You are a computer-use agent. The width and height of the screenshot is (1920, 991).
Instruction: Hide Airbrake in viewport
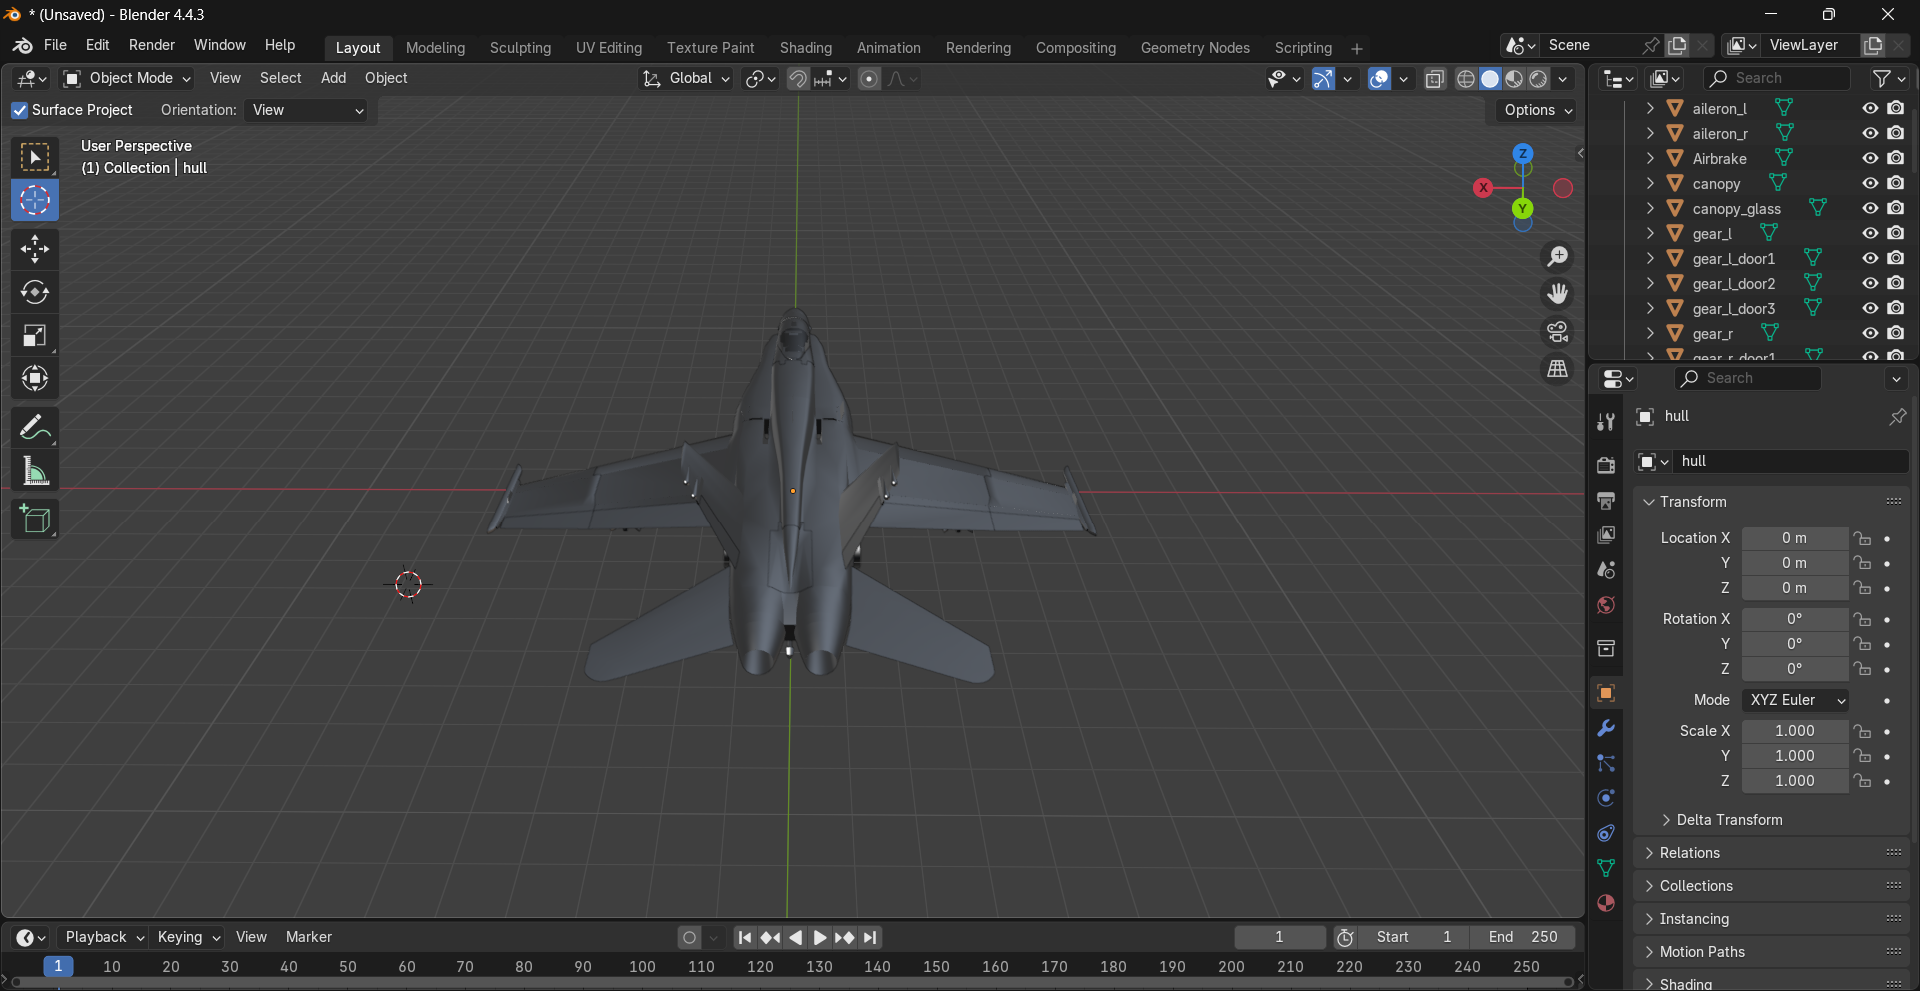(1870, 158)
